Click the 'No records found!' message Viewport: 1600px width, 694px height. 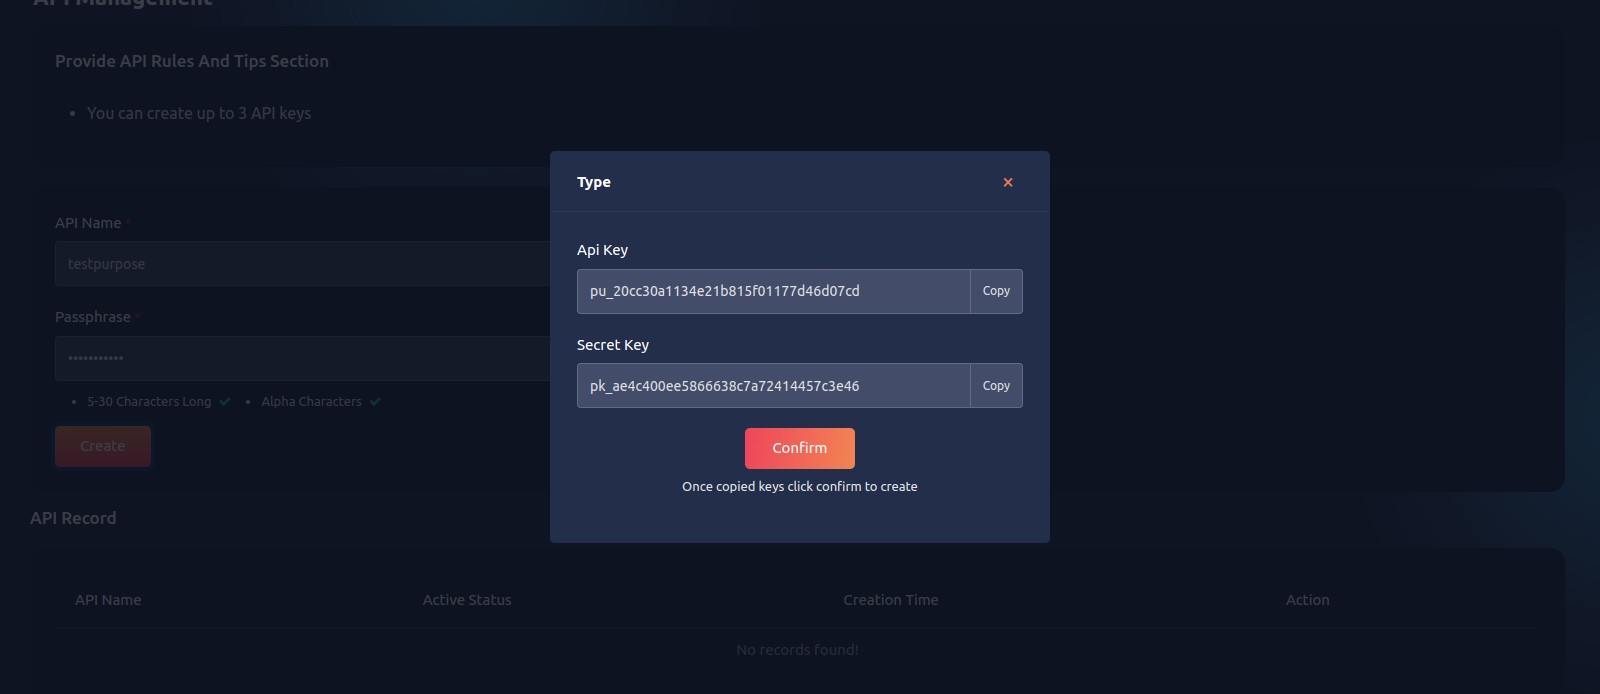[797, 650]
